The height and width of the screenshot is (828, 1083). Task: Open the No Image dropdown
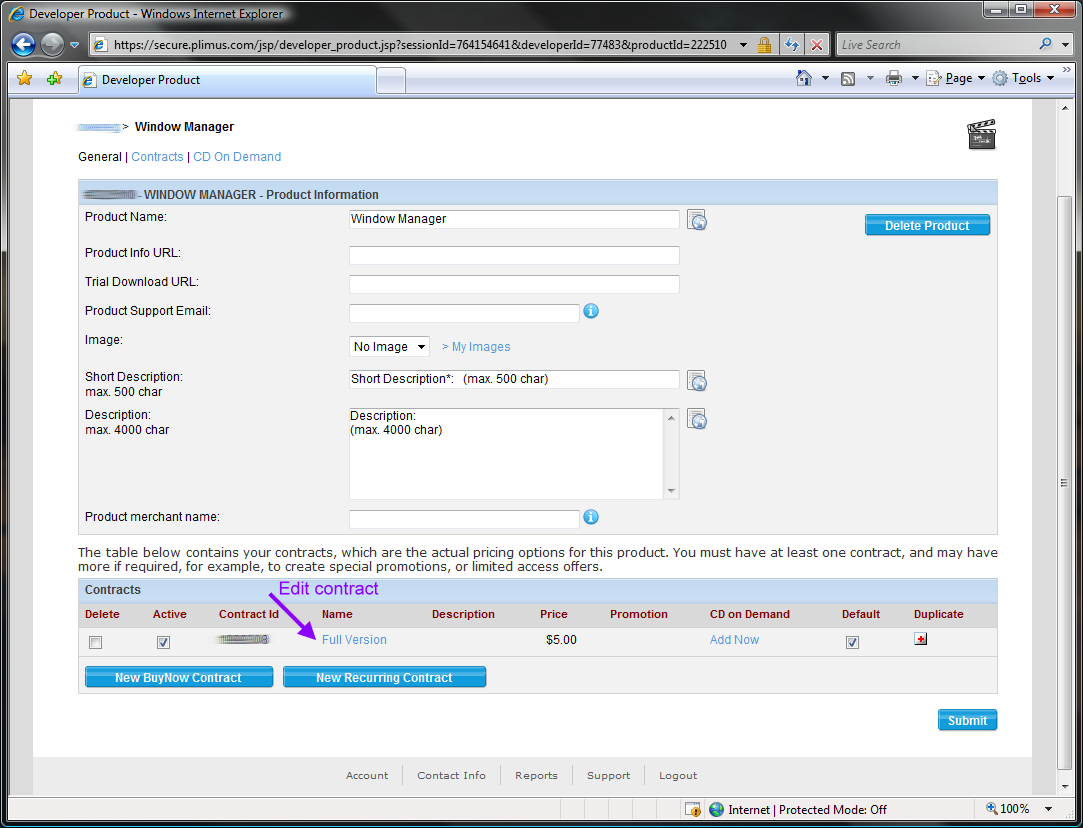389,347
